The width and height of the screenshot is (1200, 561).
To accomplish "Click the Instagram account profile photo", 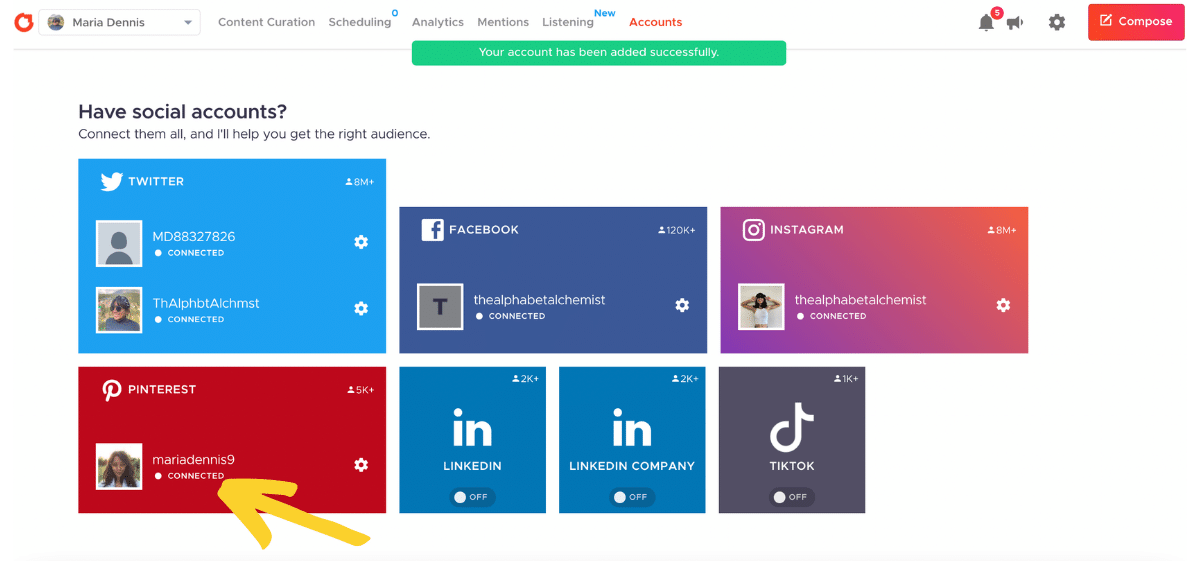I will point(761,307).
